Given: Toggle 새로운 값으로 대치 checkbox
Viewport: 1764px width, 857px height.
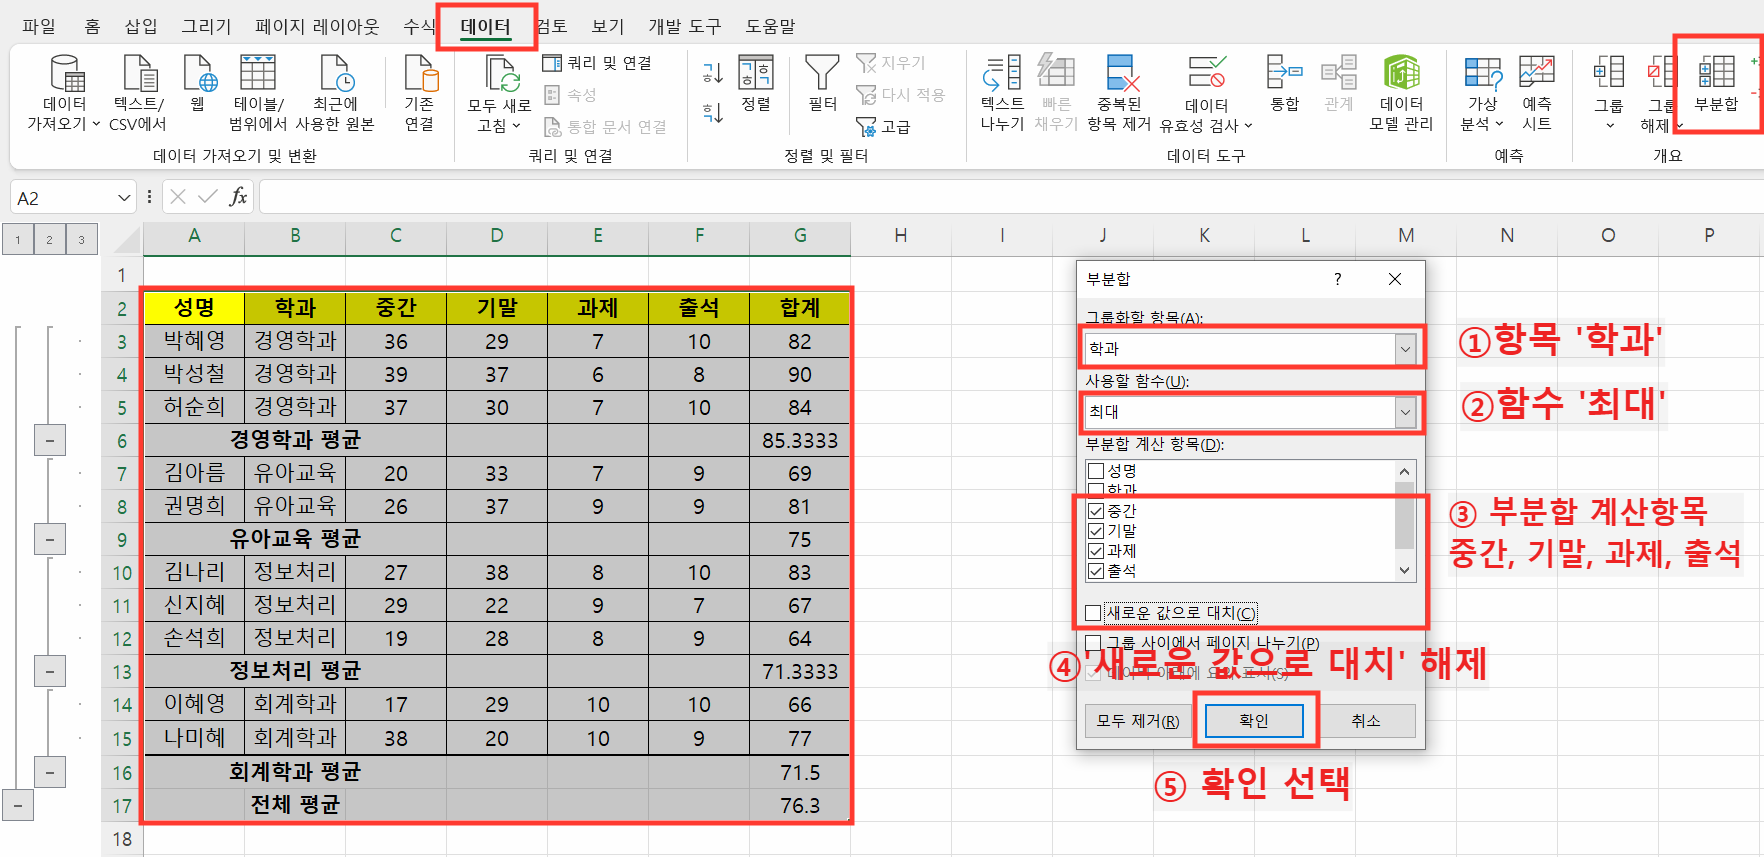Looking at the screenshot, I should pos(1094,613).
